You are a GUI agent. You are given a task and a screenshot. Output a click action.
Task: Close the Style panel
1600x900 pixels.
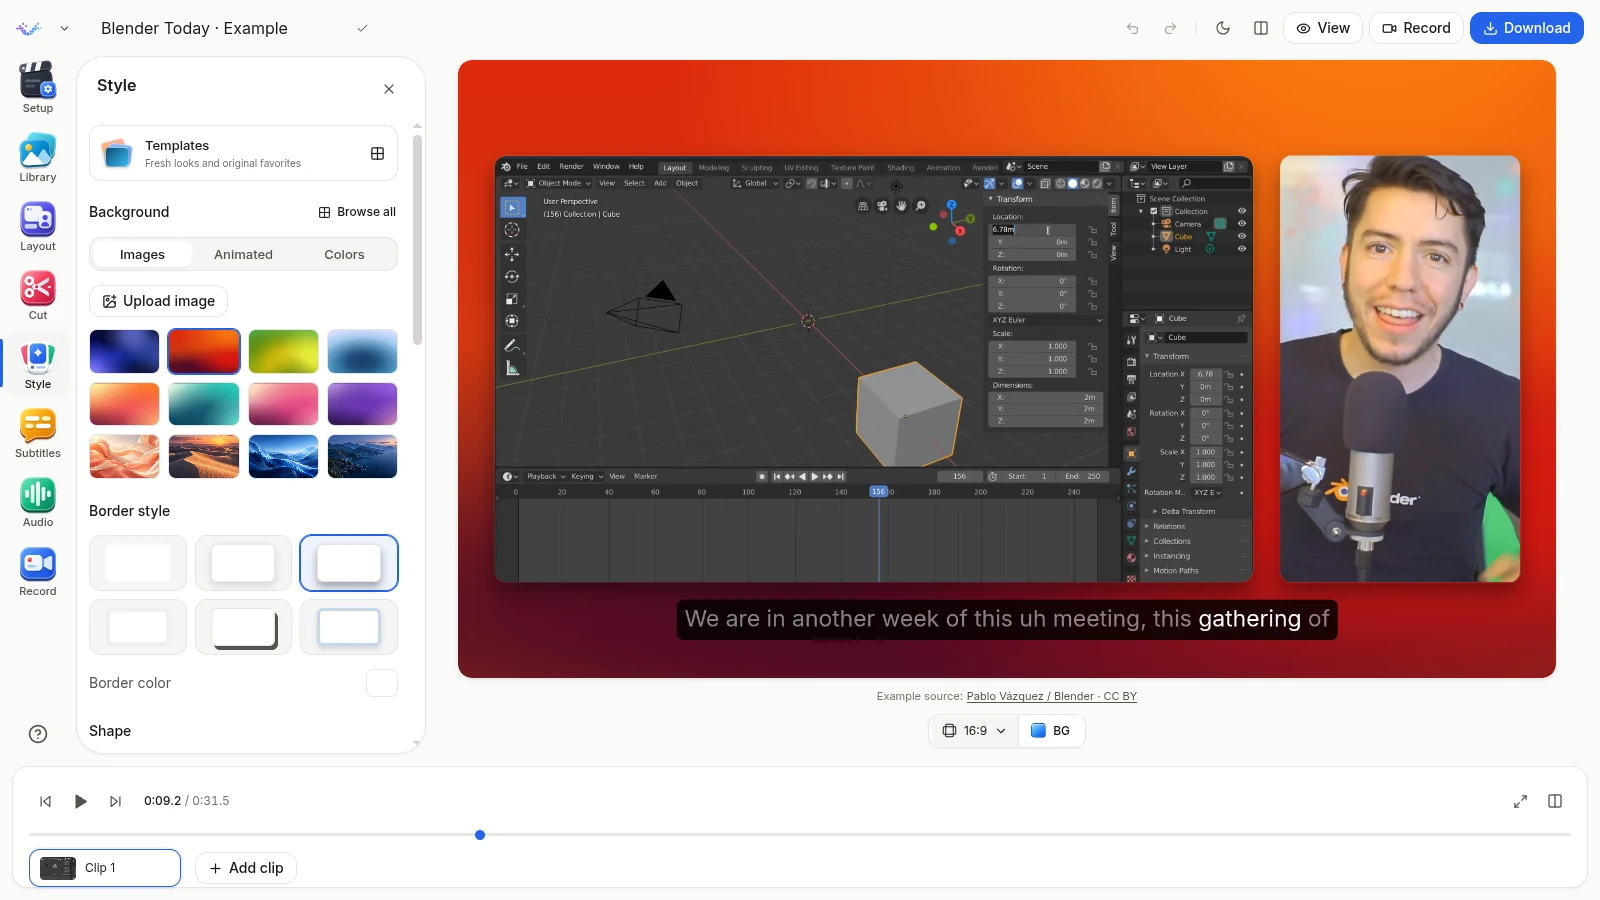pyautogui.click(x=389, y=89)
